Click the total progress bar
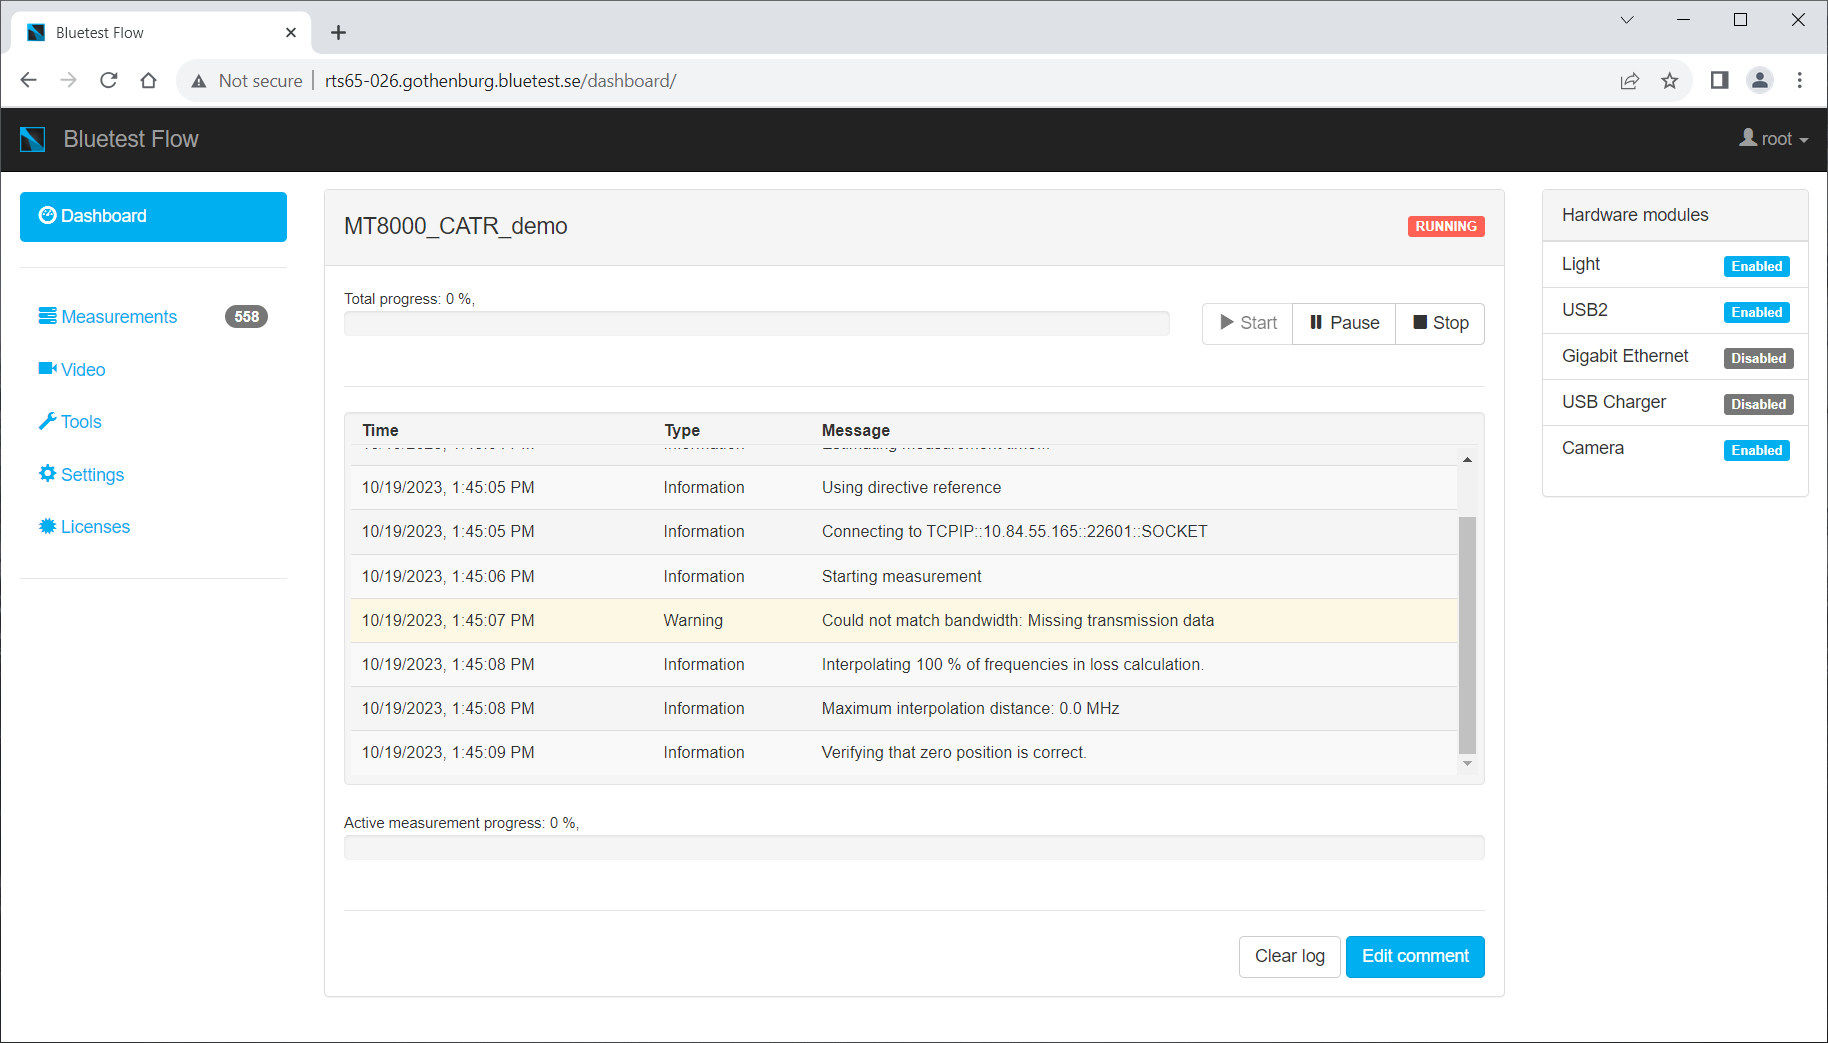Image resolution: width=1828 pixels, height=1043 pixels. 757,324
